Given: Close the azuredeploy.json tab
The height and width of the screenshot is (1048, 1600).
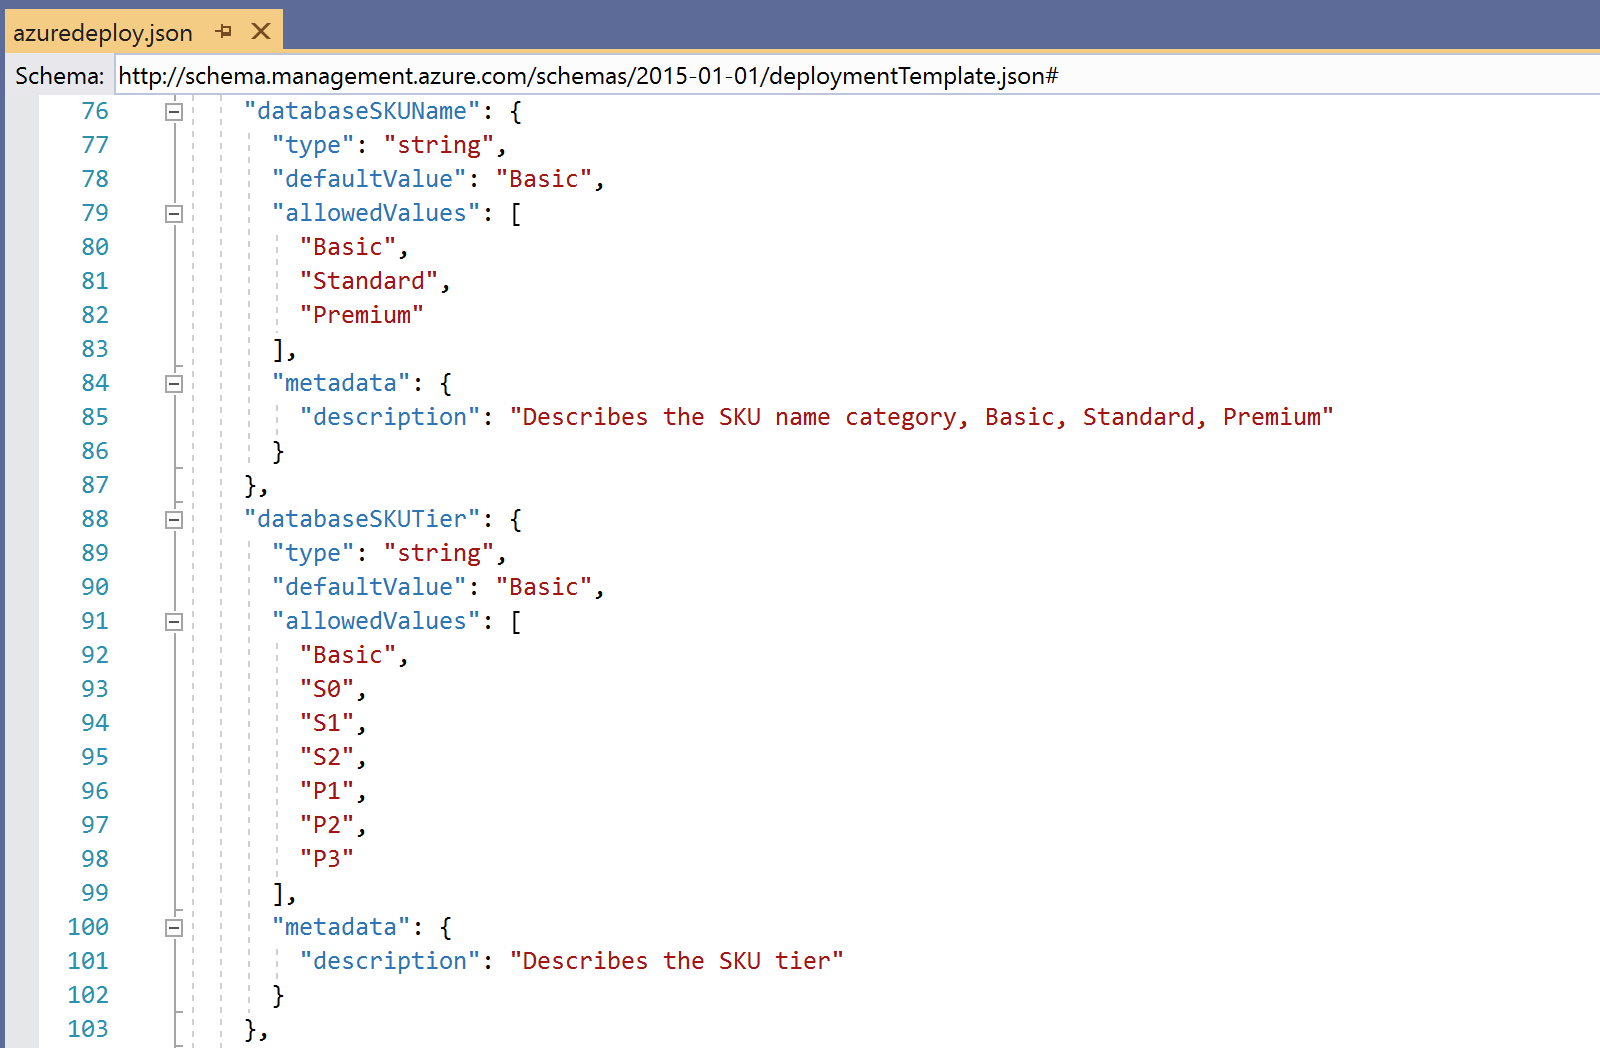Looking at the screenshot, I should point(261,32).
